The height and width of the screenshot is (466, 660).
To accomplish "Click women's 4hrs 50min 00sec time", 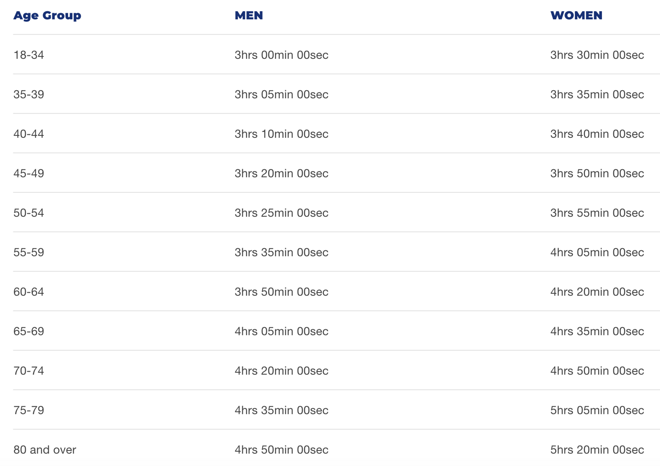I will tap(597, 371).
